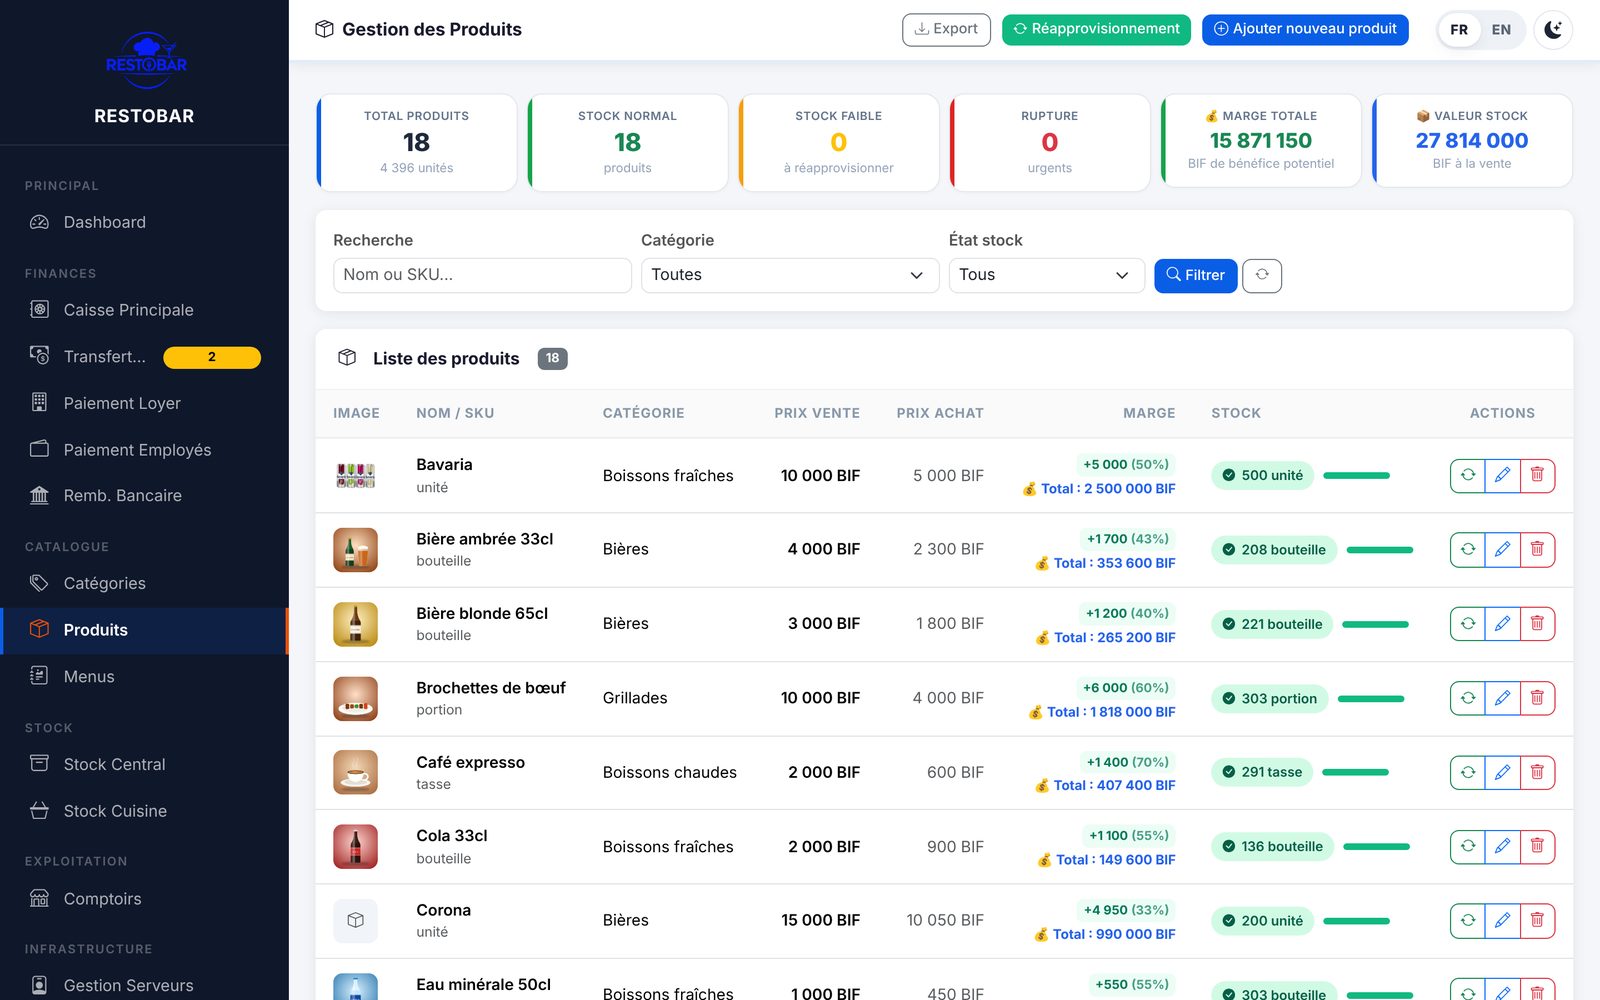Open Gestion Serveurs
This screenshot has width=1600, height=1000.
(x=144, y=986)
